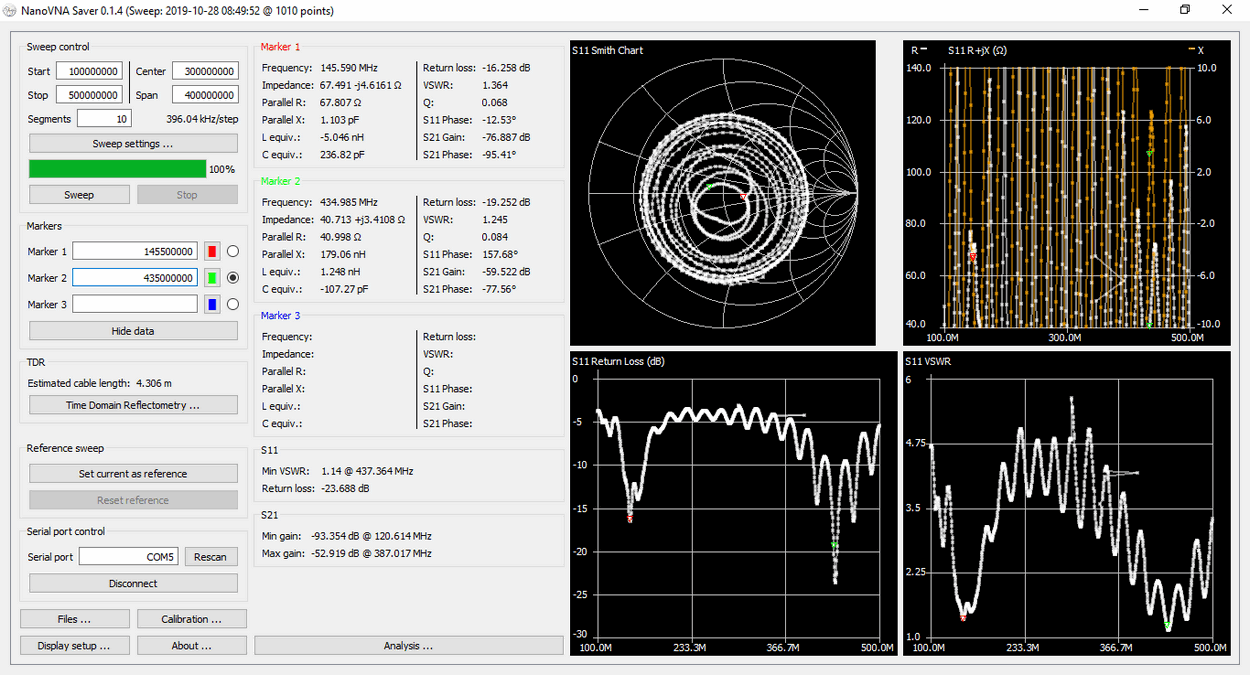The height and width of the screenshot is (675, 1250).
Task: Open Time Domain Reflectometry window
Action: point(133,405)
